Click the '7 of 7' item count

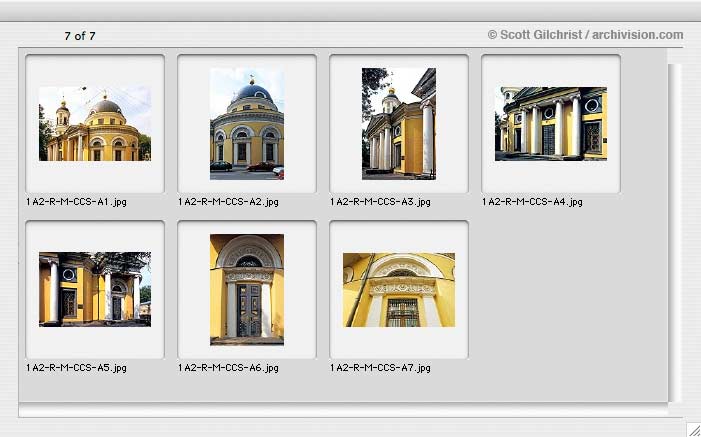tap(80, 36)
